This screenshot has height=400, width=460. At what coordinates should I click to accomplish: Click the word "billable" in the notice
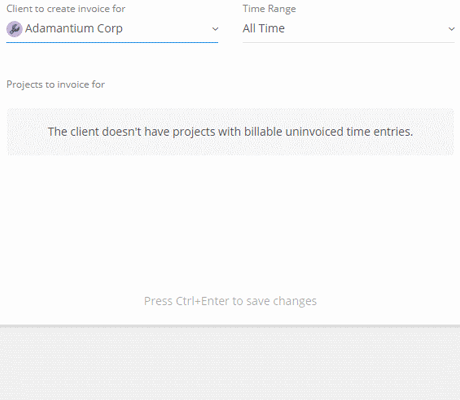(x=263, y=132)
